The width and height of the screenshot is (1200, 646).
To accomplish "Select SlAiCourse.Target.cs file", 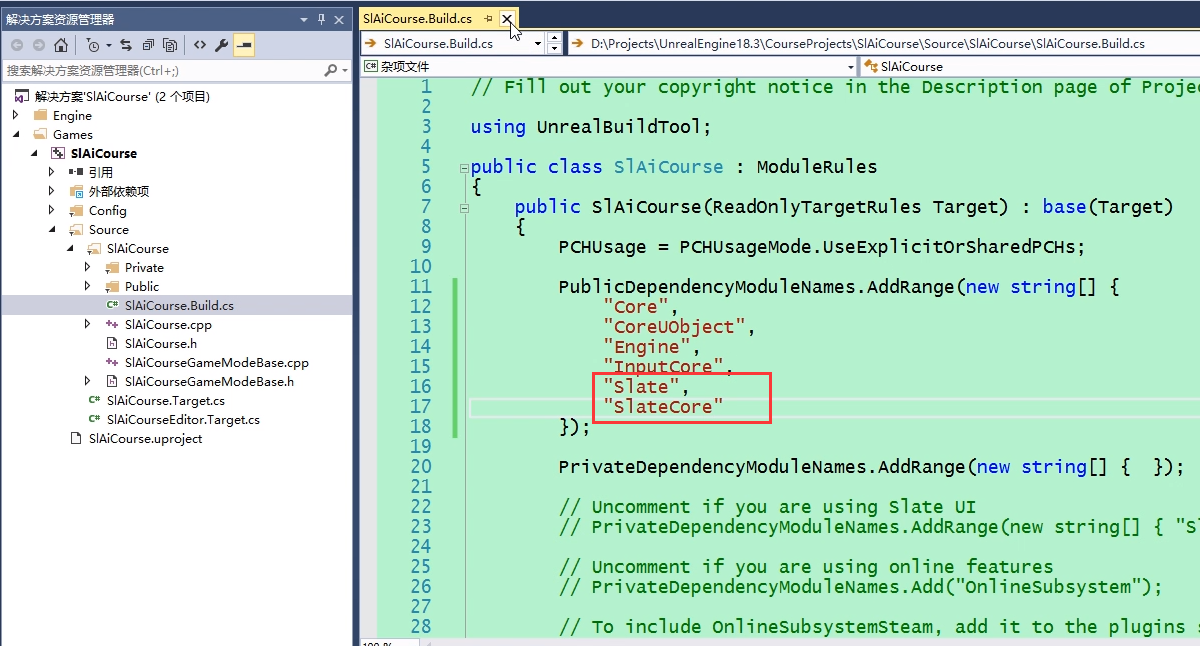I will click(x=166, y=400).
